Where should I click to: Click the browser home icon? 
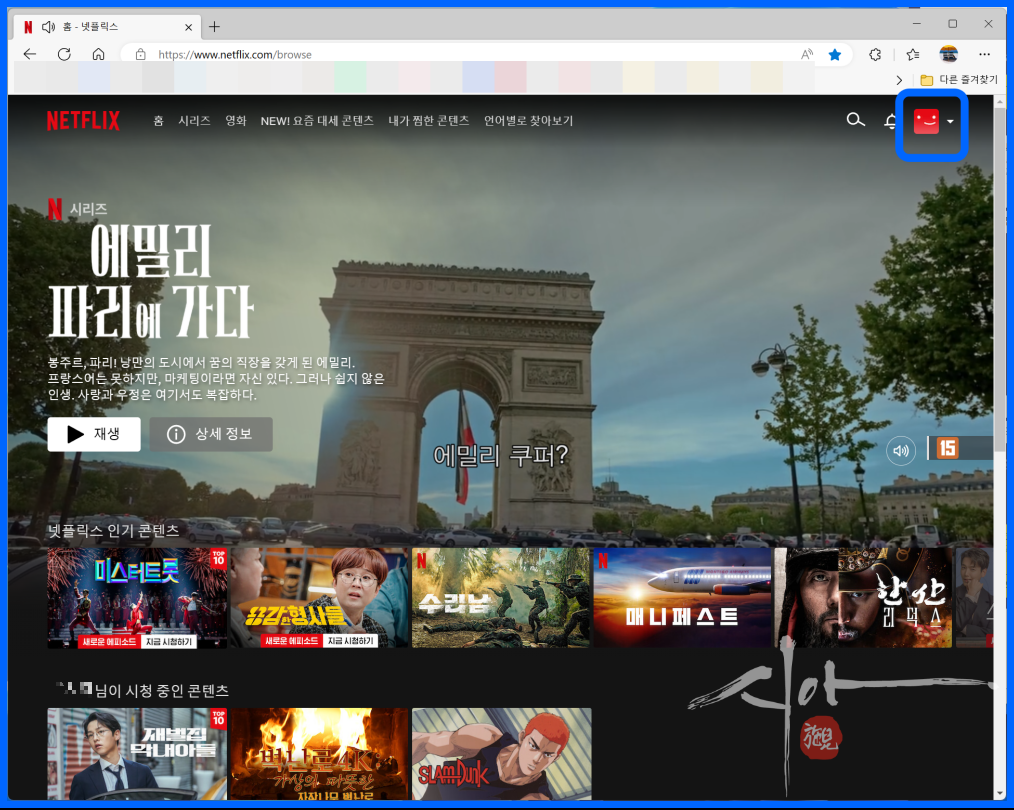click(x=98, y=54)
